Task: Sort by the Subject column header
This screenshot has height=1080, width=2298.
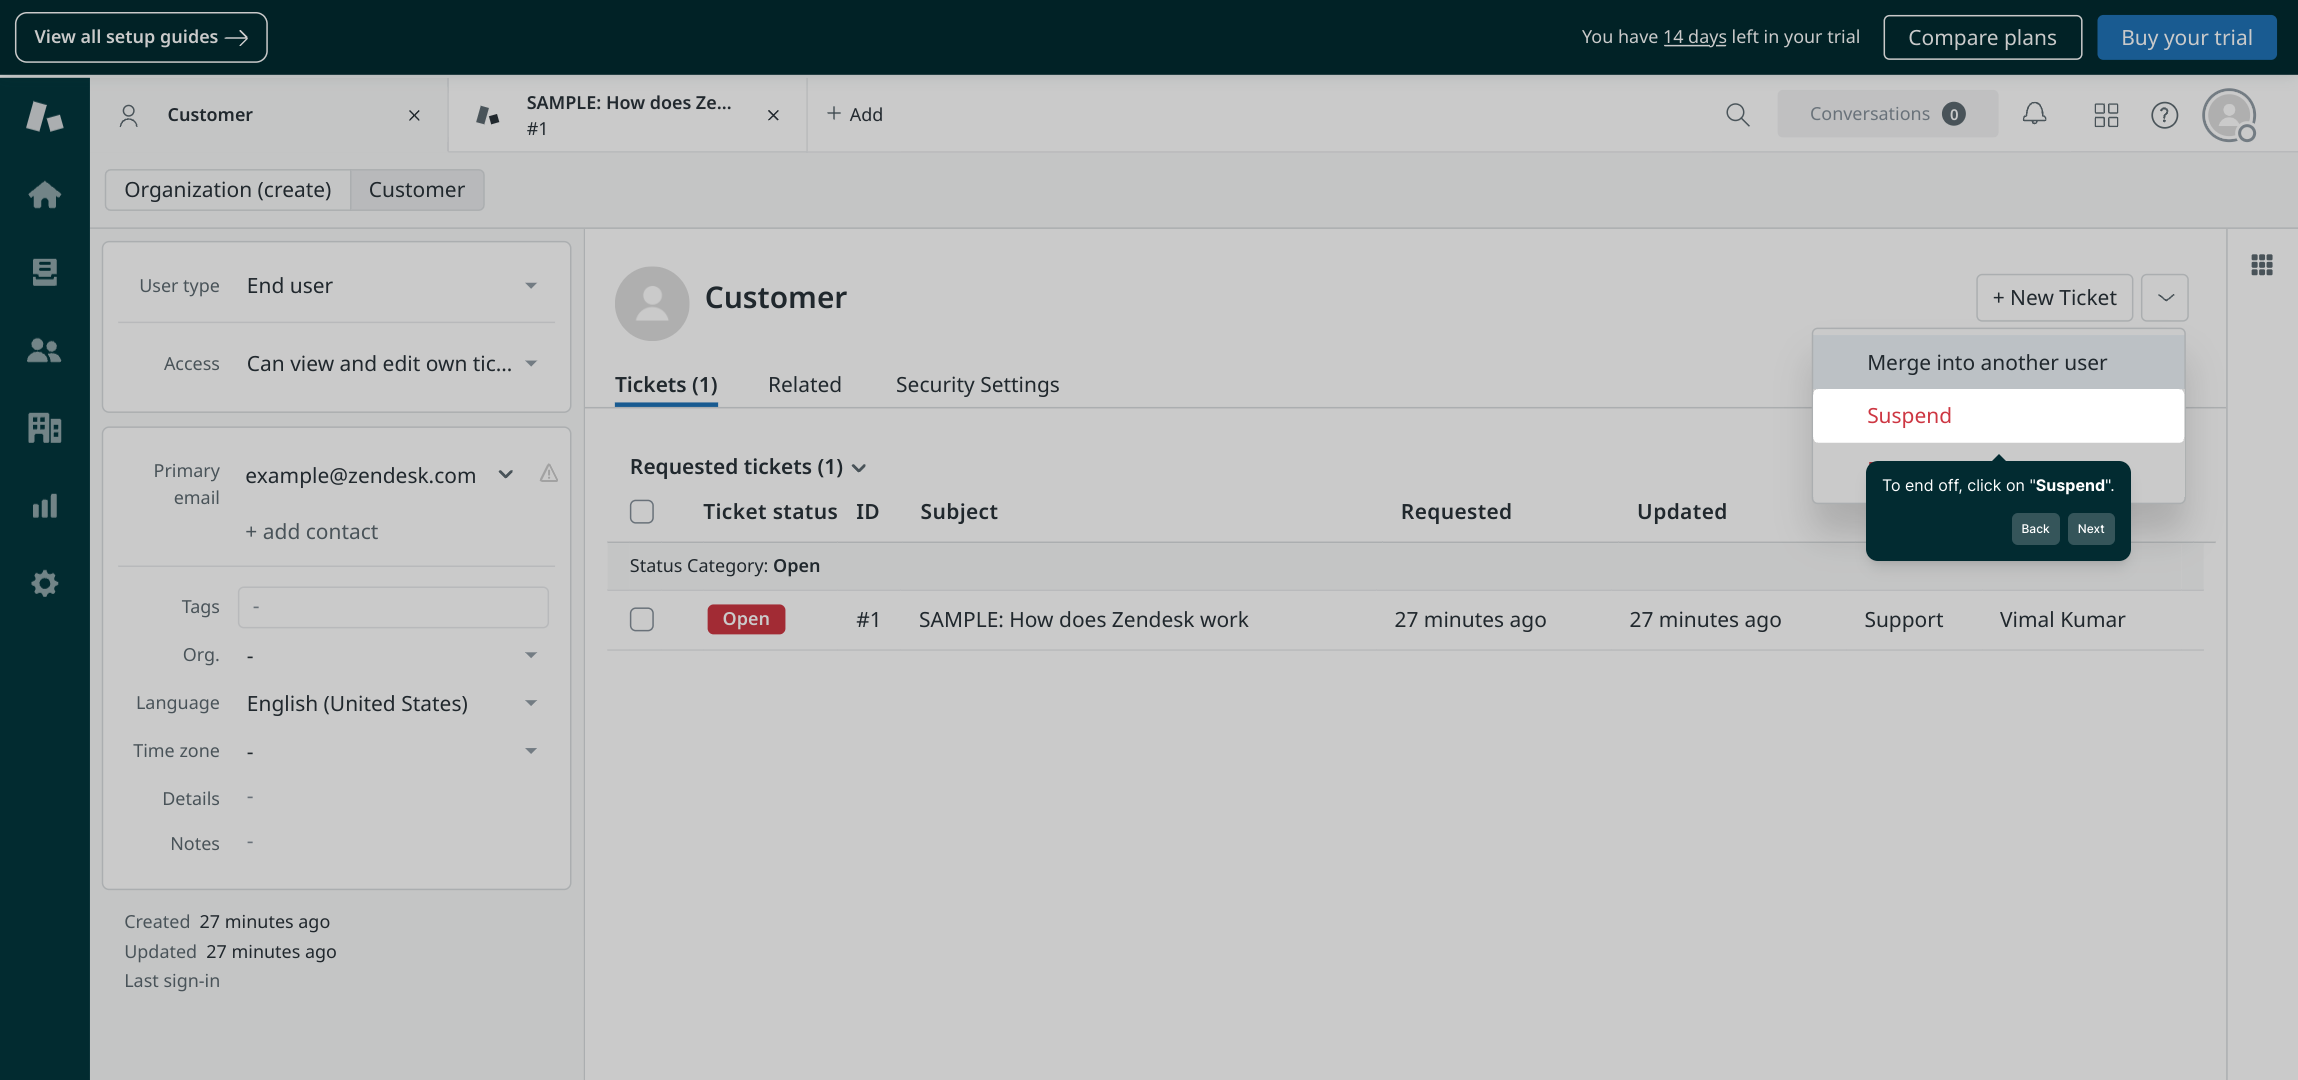Action: (959, 512)
